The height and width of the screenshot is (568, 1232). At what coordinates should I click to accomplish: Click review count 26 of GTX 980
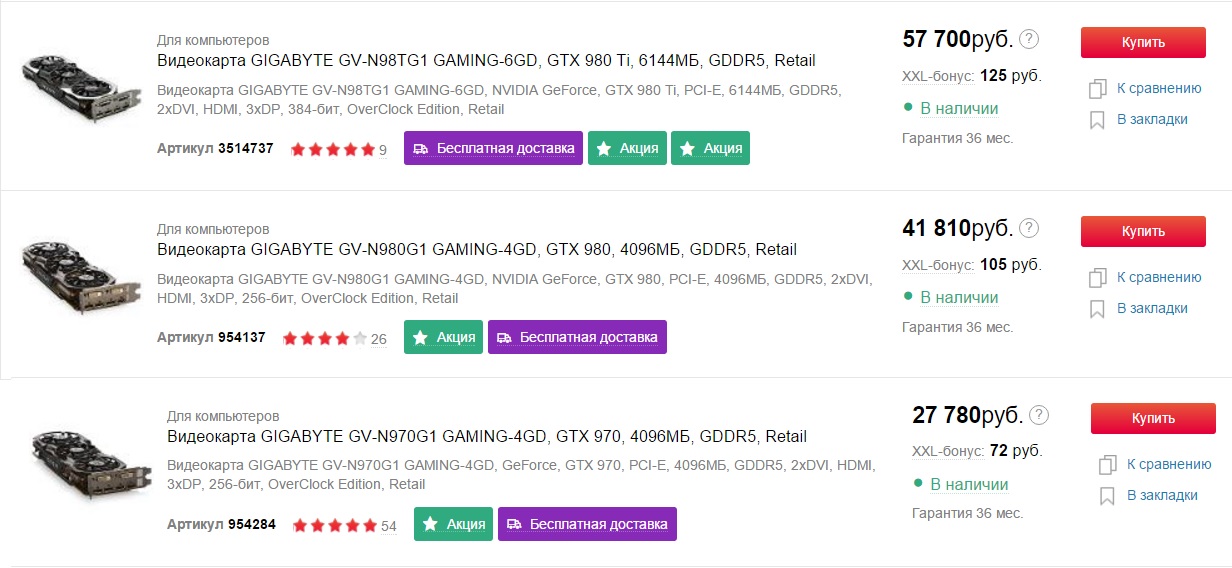pyautogui.click(x=378, y=339)
